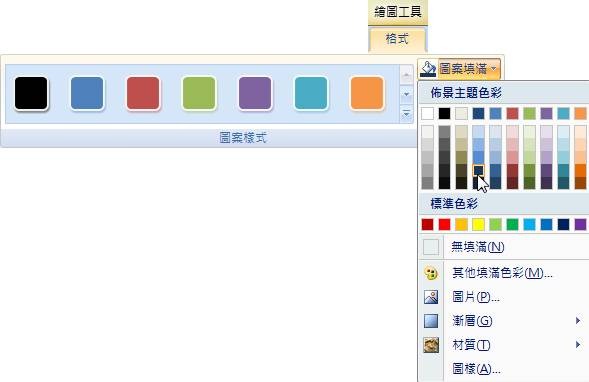Image resolution: width=589 pixels, height=382 pixels.
Task: Apply the purple shape style
Action: click(255, 93)
